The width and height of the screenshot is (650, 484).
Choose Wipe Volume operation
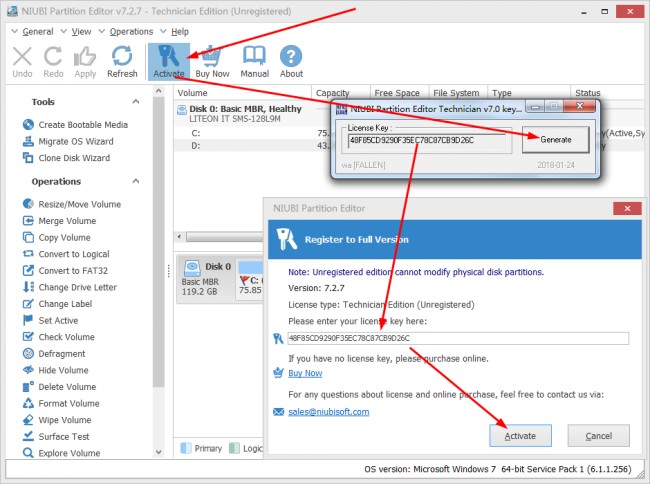(57, 420)
